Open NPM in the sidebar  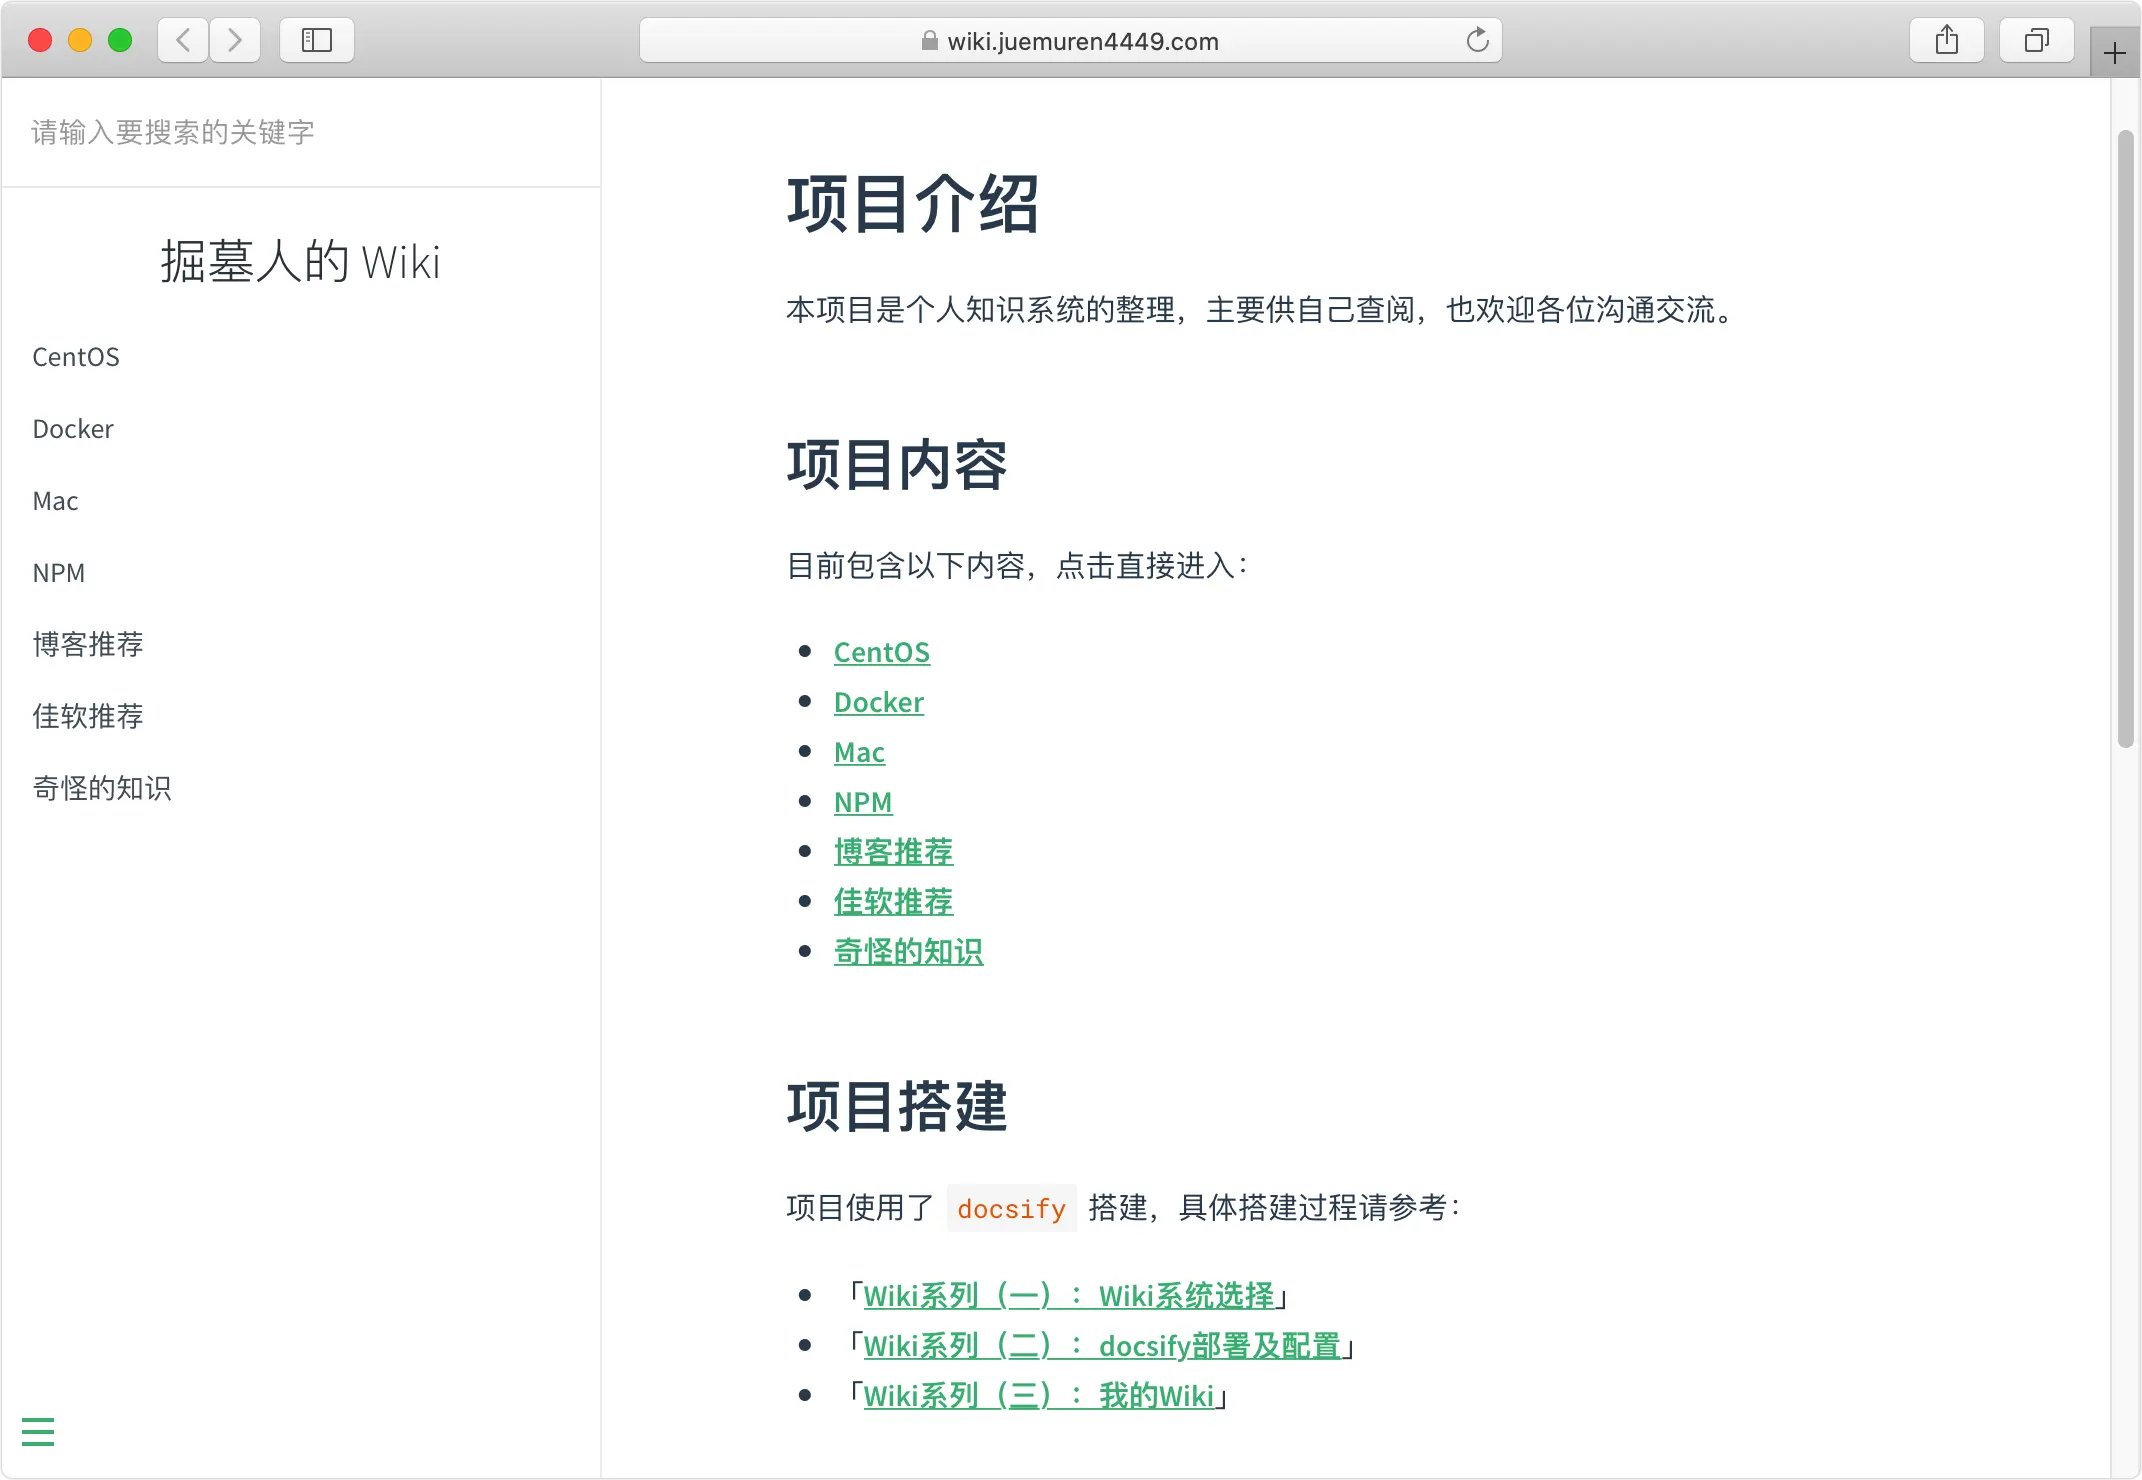[59, 573]
